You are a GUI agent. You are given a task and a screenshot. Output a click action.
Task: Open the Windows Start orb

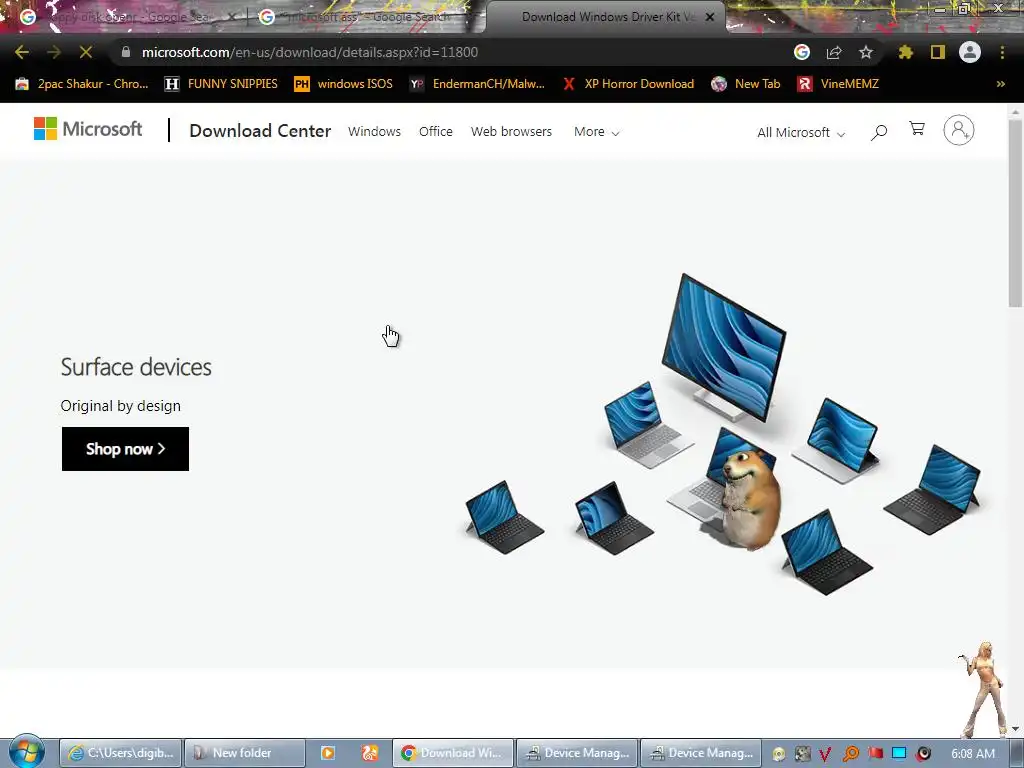point(26,752)
